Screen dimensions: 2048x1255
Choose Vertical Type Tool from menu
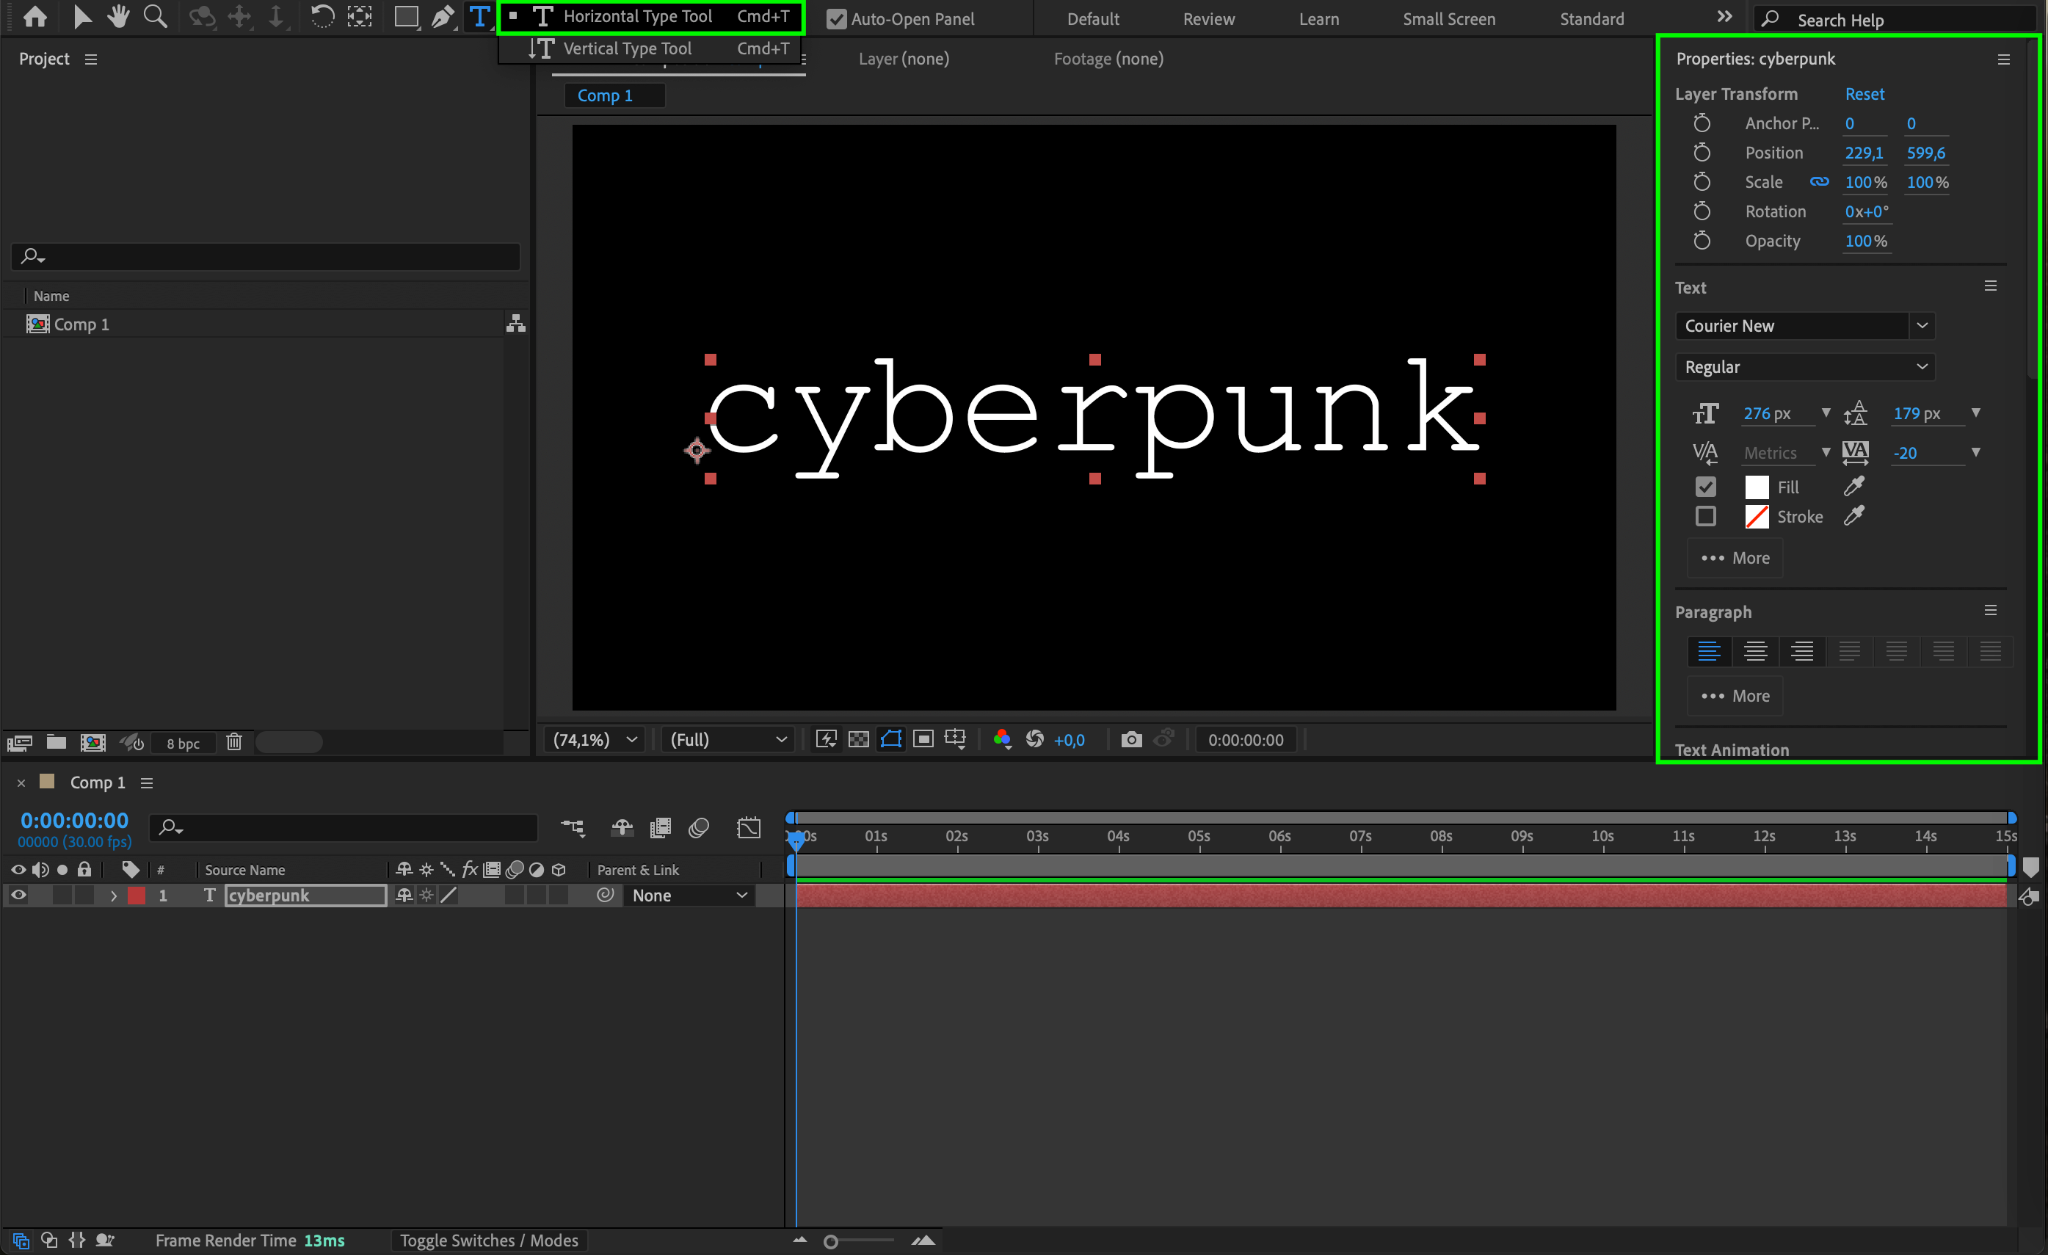627,48
